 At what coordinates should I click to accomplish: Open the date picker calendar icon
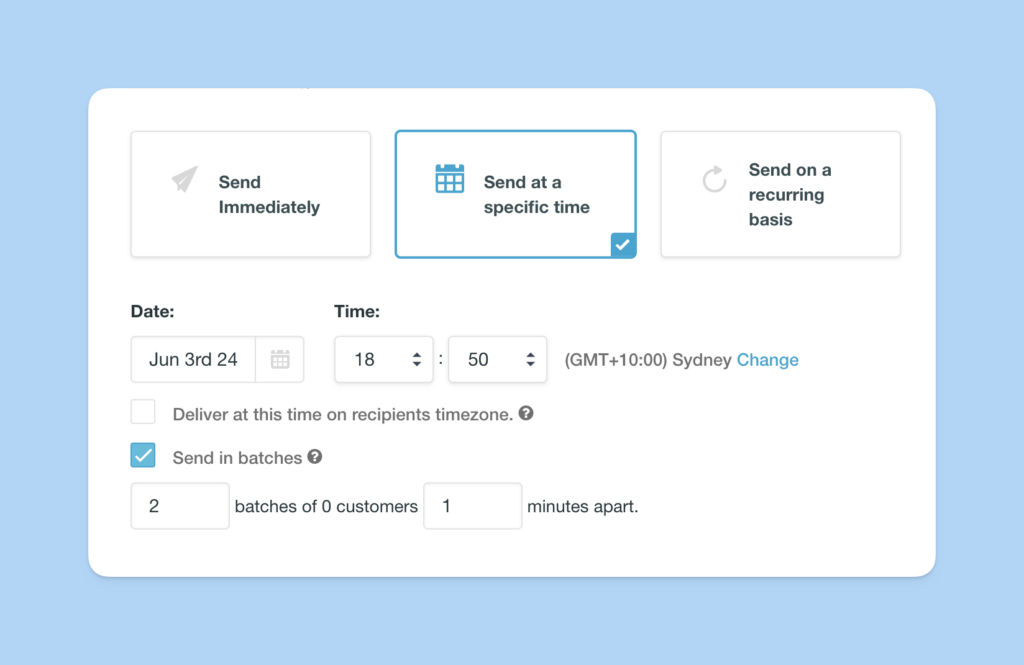280,360
